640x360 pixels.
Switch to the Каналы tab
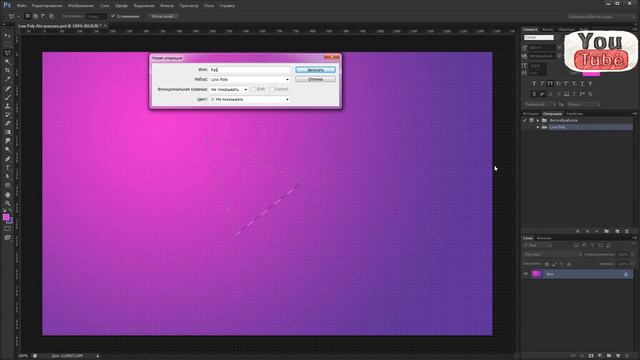coord(544,238)
